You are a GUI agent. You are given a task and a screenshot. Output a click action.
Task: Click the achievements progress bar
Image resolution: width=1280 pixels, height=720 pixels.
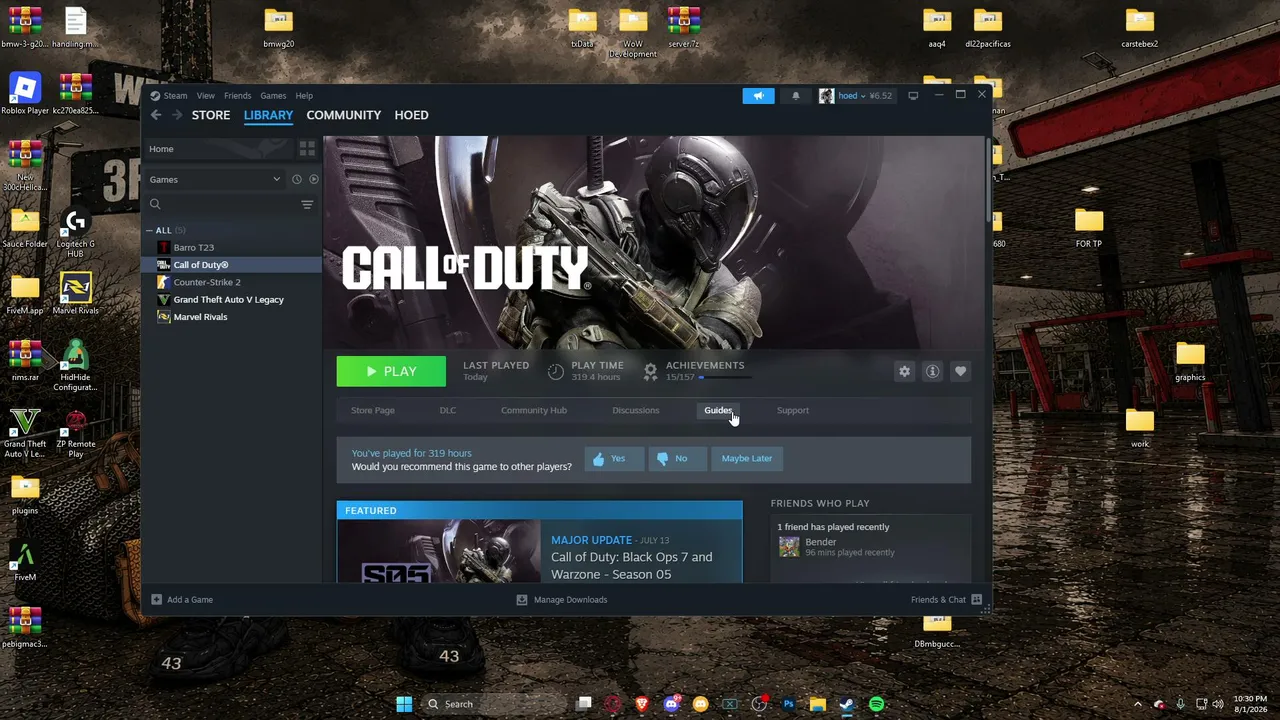[725, 377]
